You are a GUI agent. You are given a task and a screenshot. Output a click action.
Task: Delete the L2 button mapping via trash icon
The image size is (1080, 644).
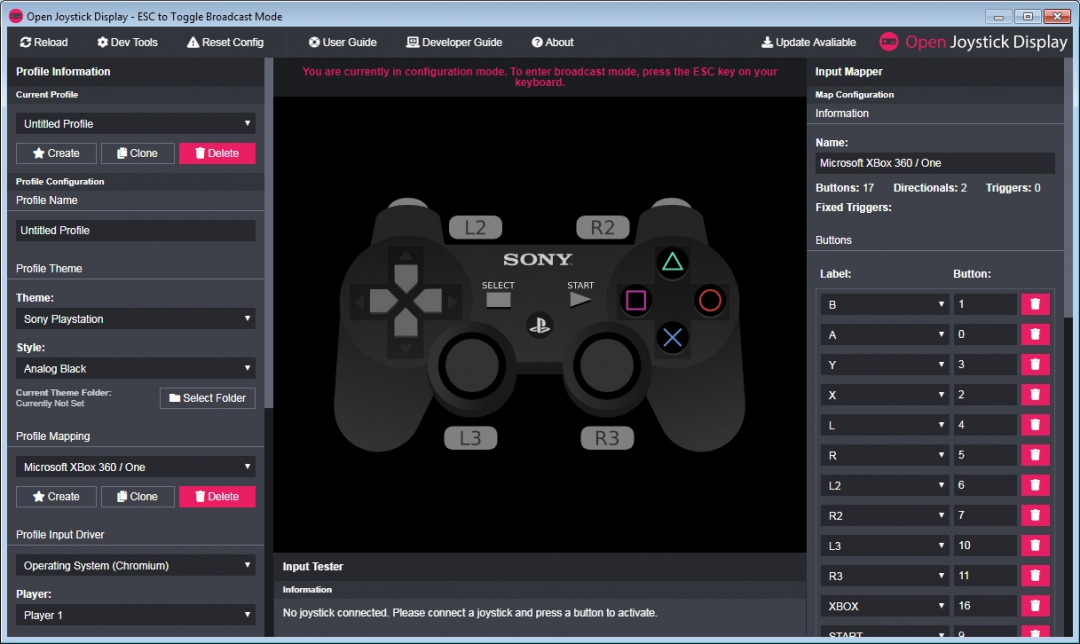point(1035,484)
